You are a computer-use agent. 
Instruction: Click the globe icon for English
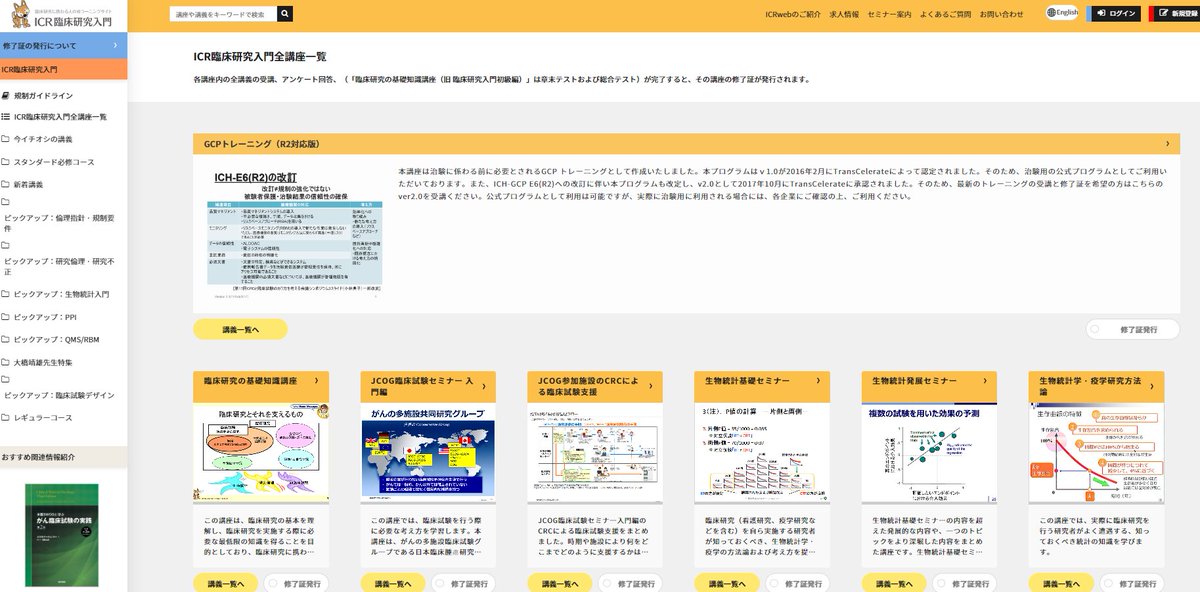[x=1051, y=13]
